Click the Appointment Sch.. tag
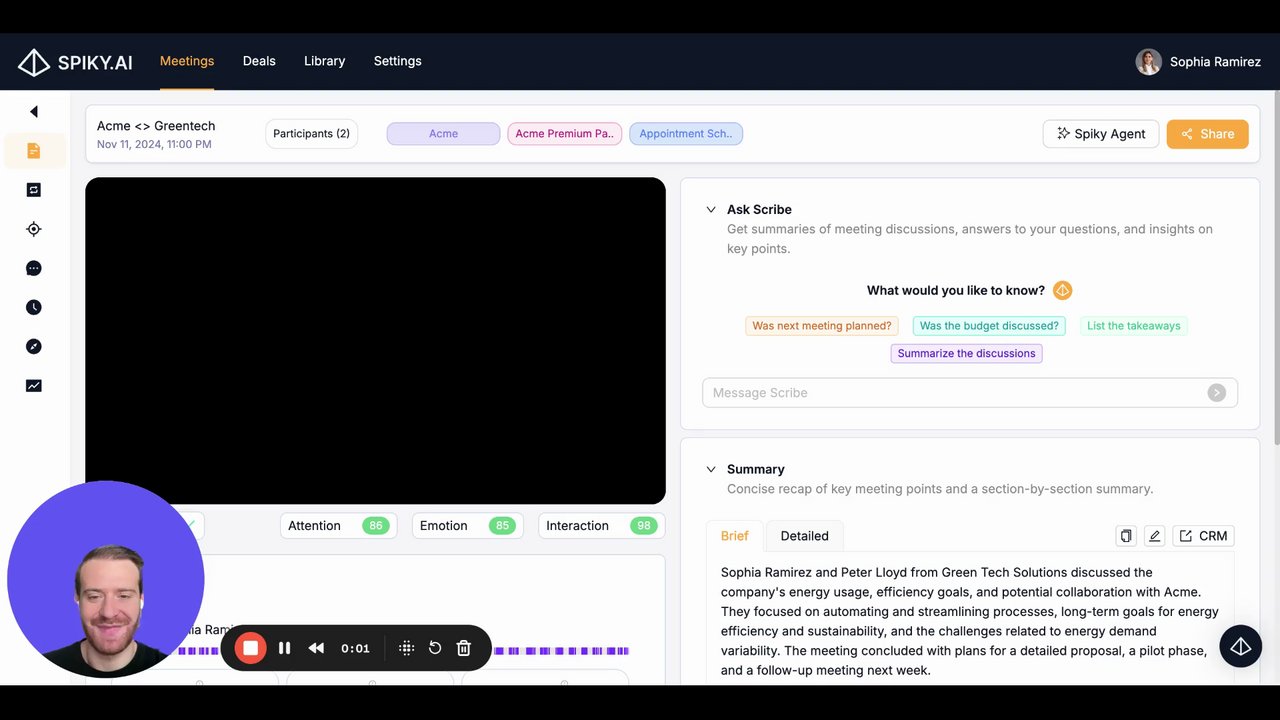Viewport: 1280px width, 720px height. 686,134
